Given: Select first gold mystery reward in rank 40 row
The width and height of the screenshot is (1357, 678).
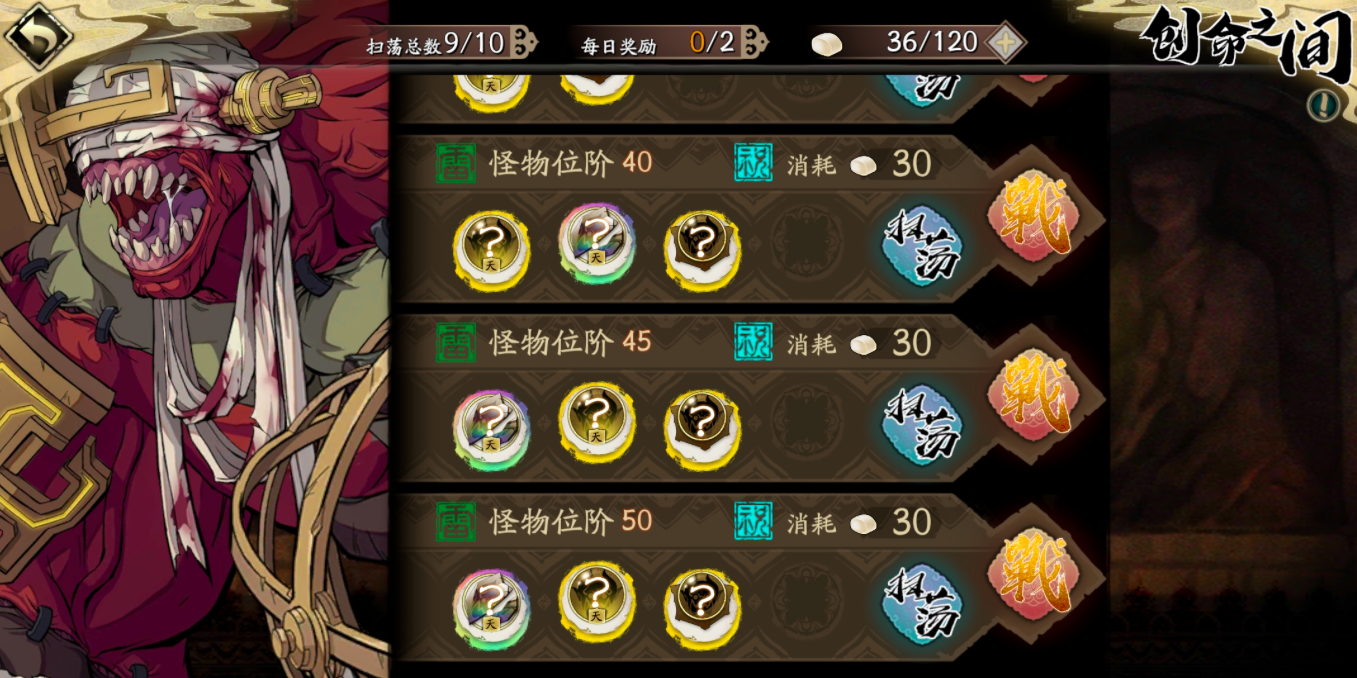Looking at the screenshot, I should coord(491,250).
